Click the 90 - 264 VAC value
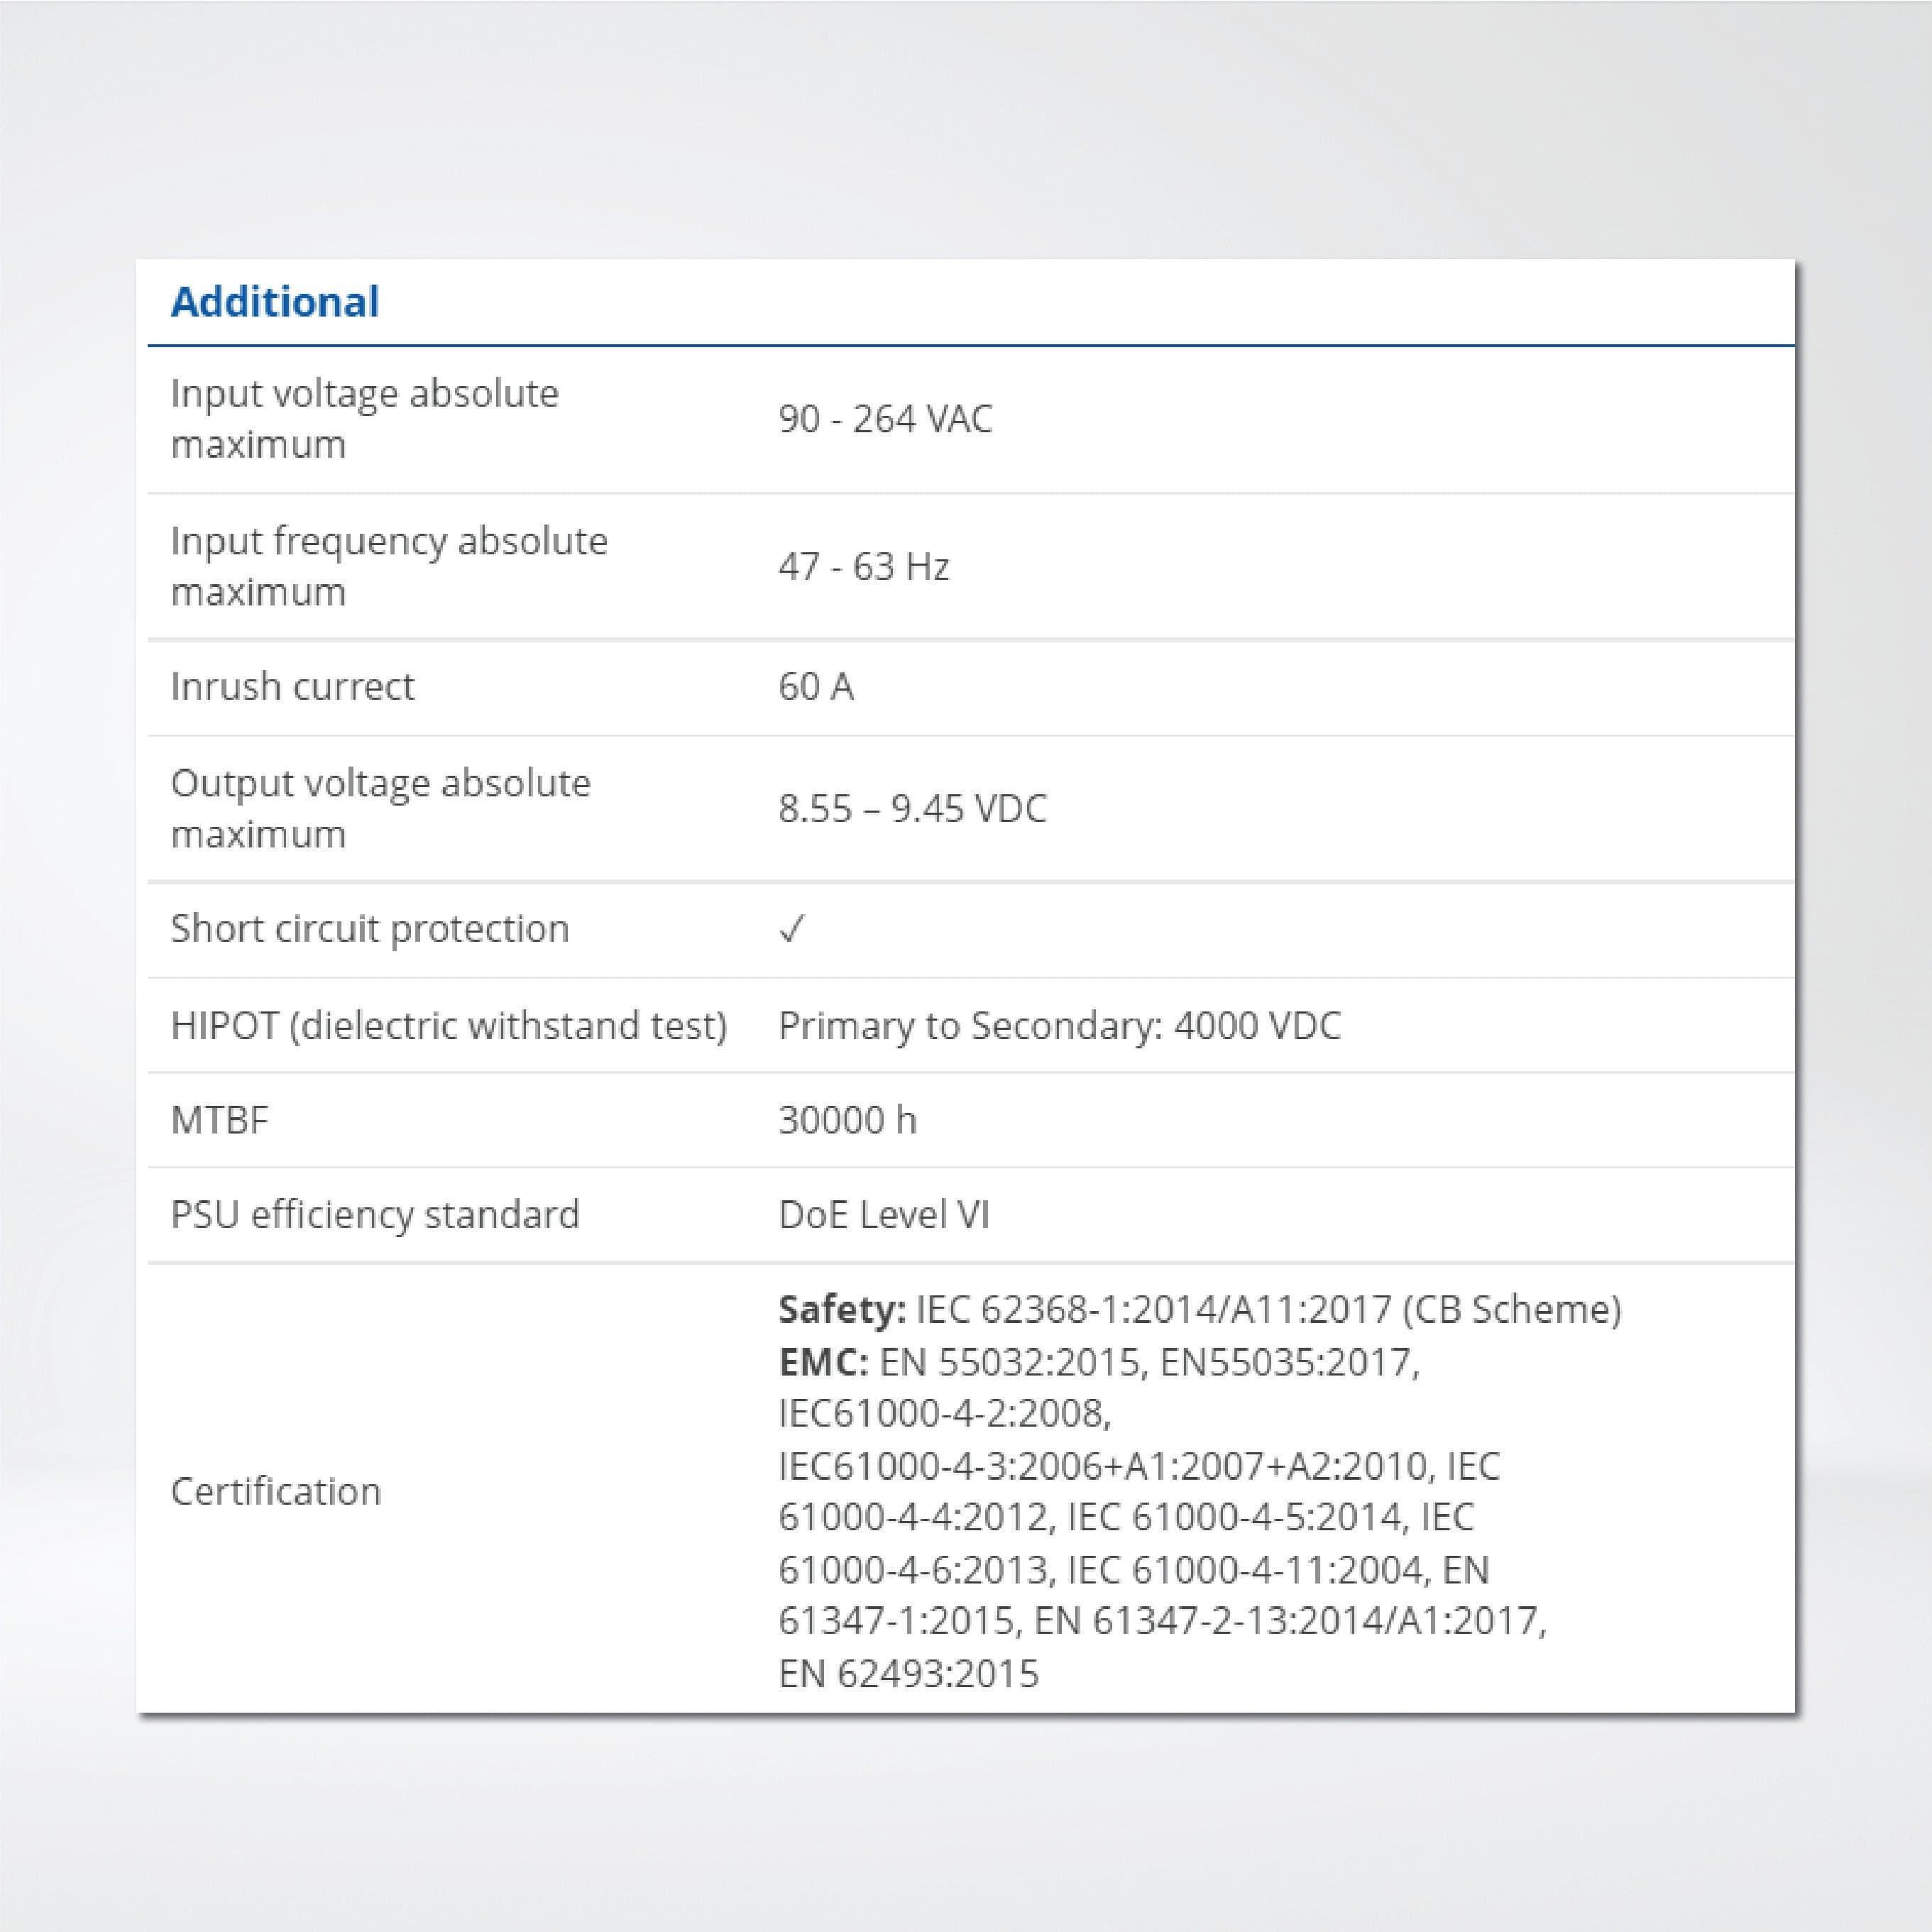This screenshot has width=1932, height=1932. click(x=885, y=419)
